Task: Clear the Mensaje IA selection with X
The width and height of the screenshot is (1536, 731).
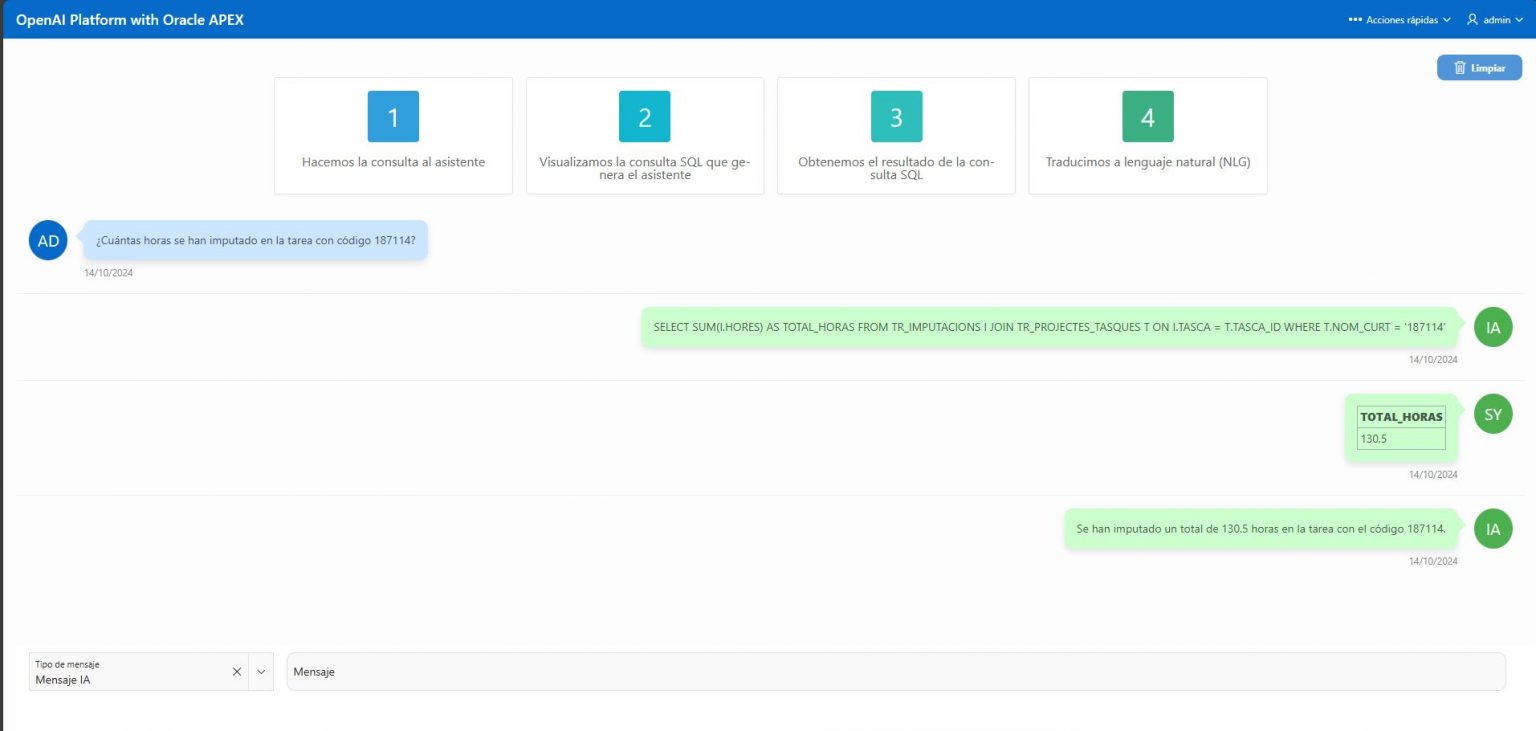Action: (x=237, y=672)
